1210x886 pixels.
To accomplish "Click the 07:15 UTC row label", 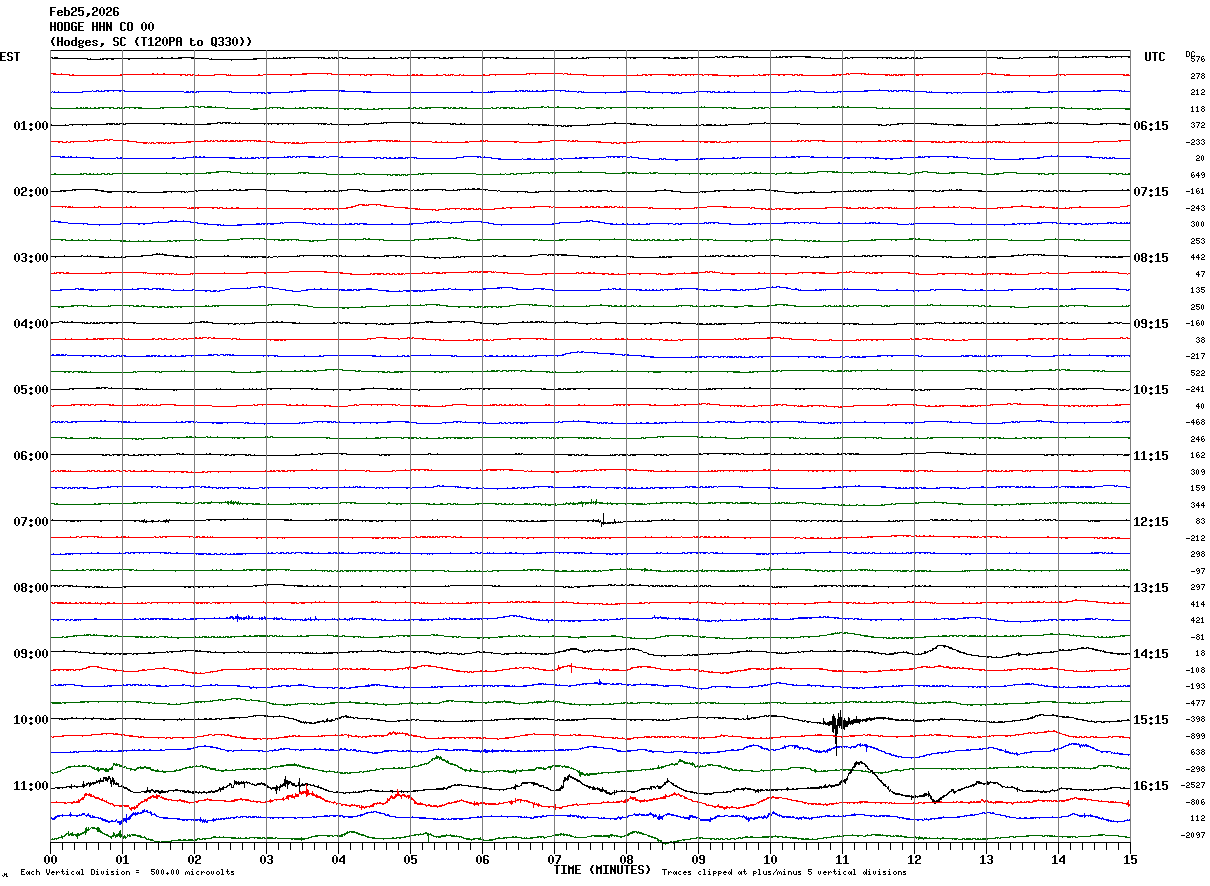I will tap(1150, 192).
